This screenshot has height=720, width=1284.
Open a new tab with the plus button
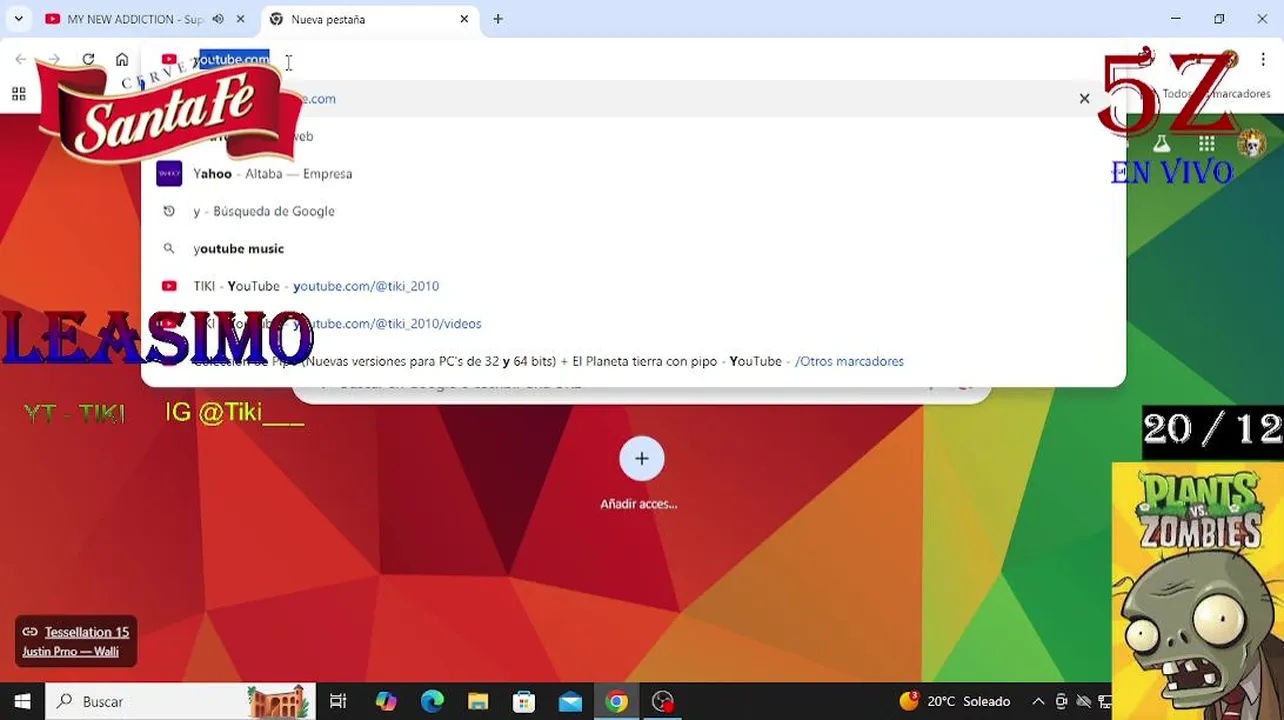pyautogui.click(x=498, y=19)
